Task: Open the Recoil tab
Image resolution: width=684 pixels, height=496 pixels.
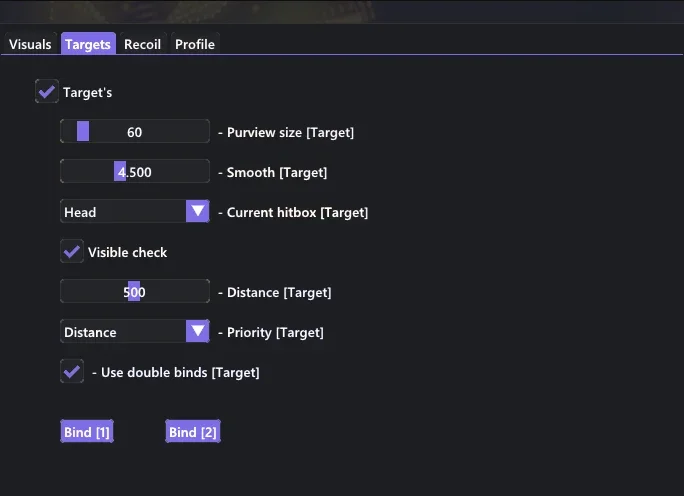Action: 143,44
